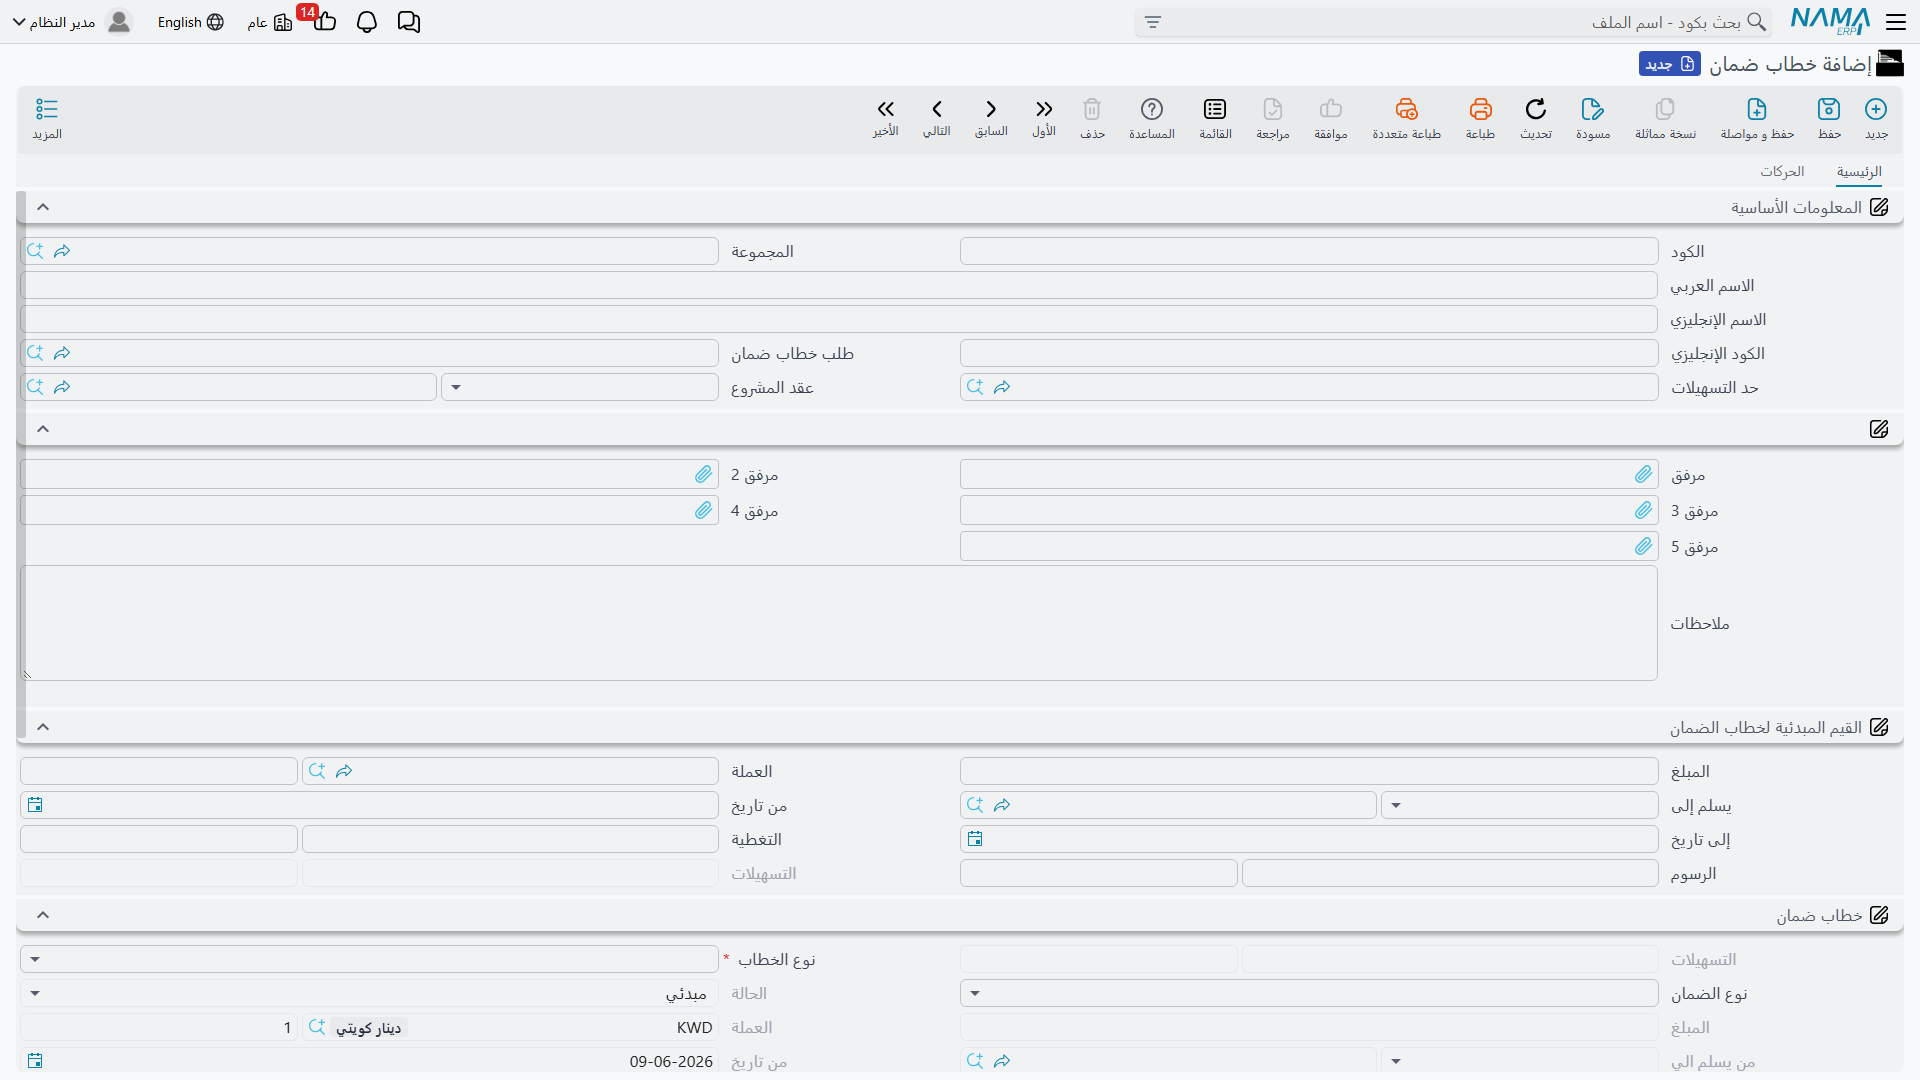This screenshot has width=1920, height=1080.
Task: Click the NAMA ERP logo
Action: coord(1830,21)
